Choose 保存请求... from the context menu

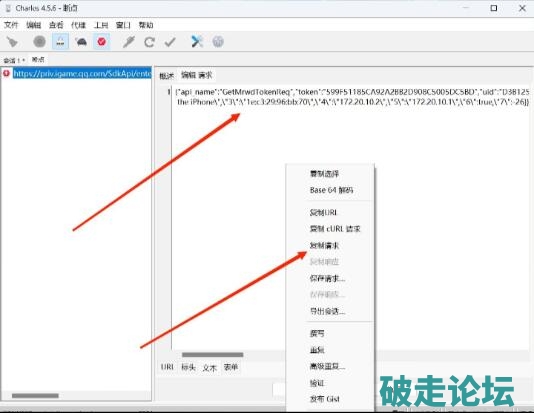(x=327, y=278)
